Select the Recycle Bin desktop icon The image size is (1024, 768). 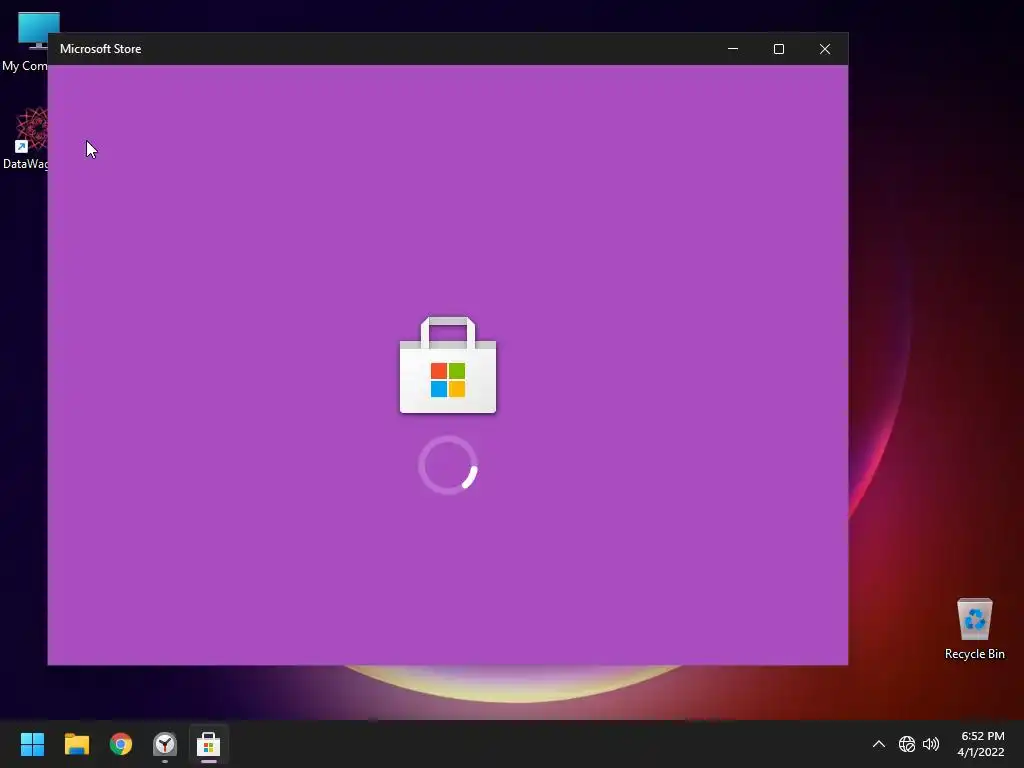click(974, 629)
